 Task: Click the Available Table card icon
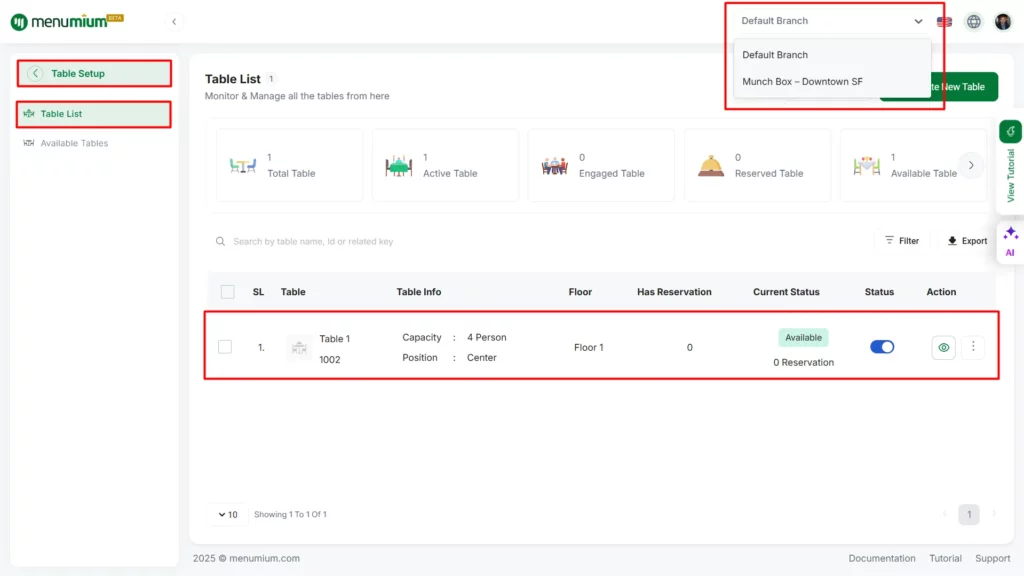[867, 166]
